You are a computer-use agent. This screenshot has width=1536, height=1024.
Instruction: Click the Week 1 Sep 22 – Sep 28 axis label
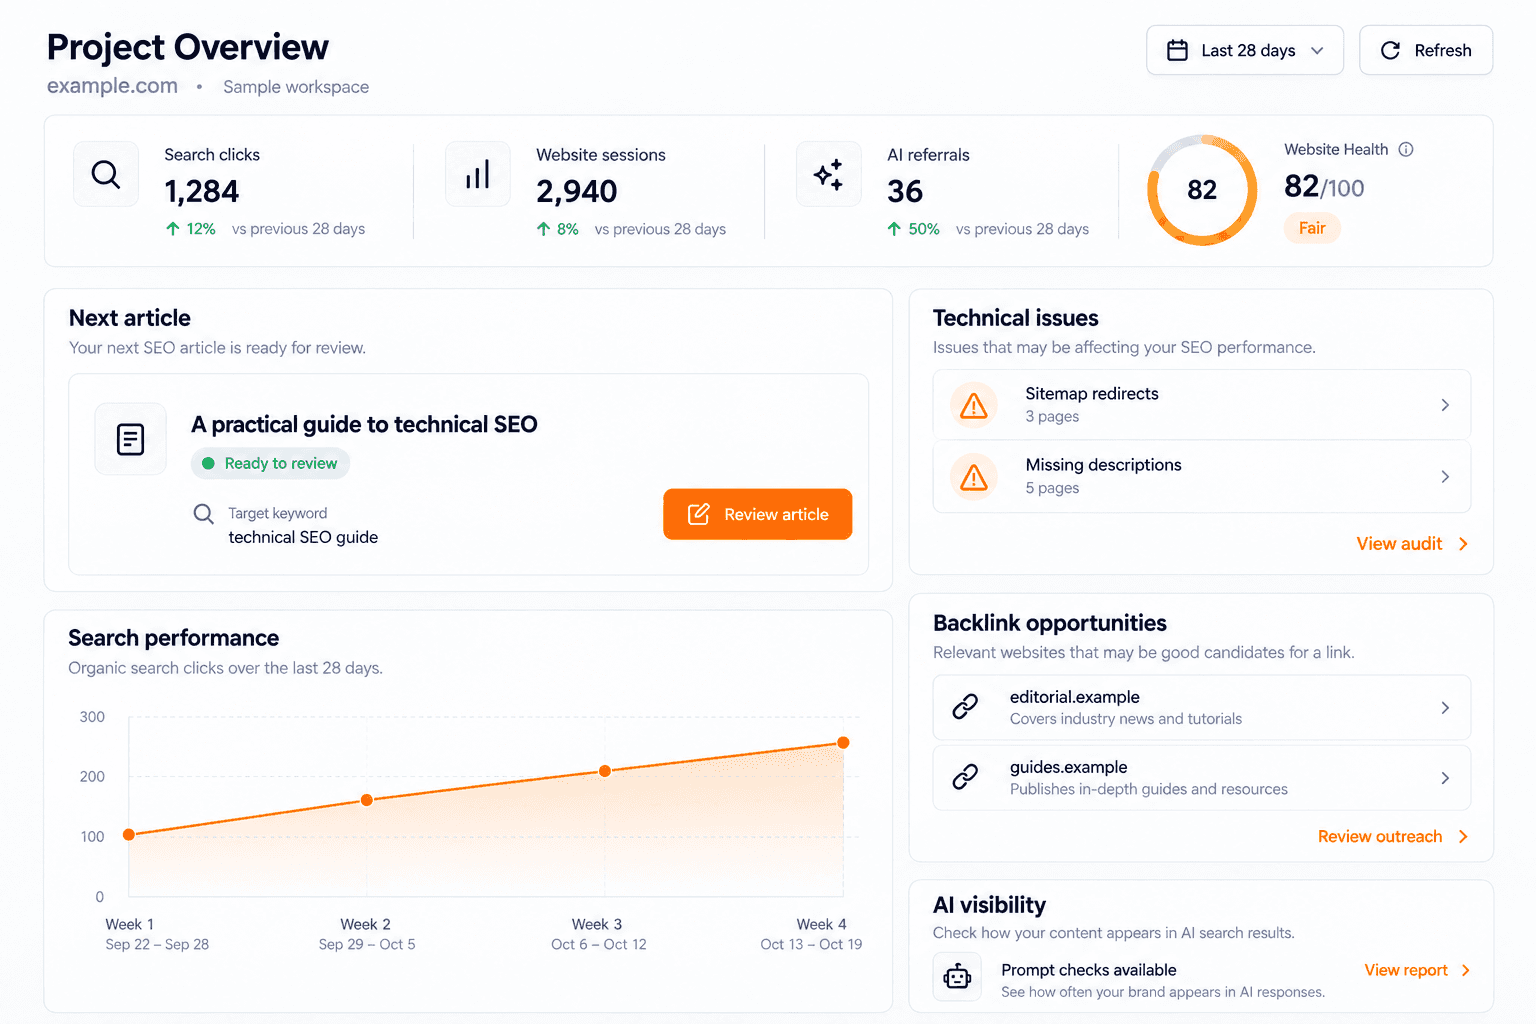coord(157,934)
